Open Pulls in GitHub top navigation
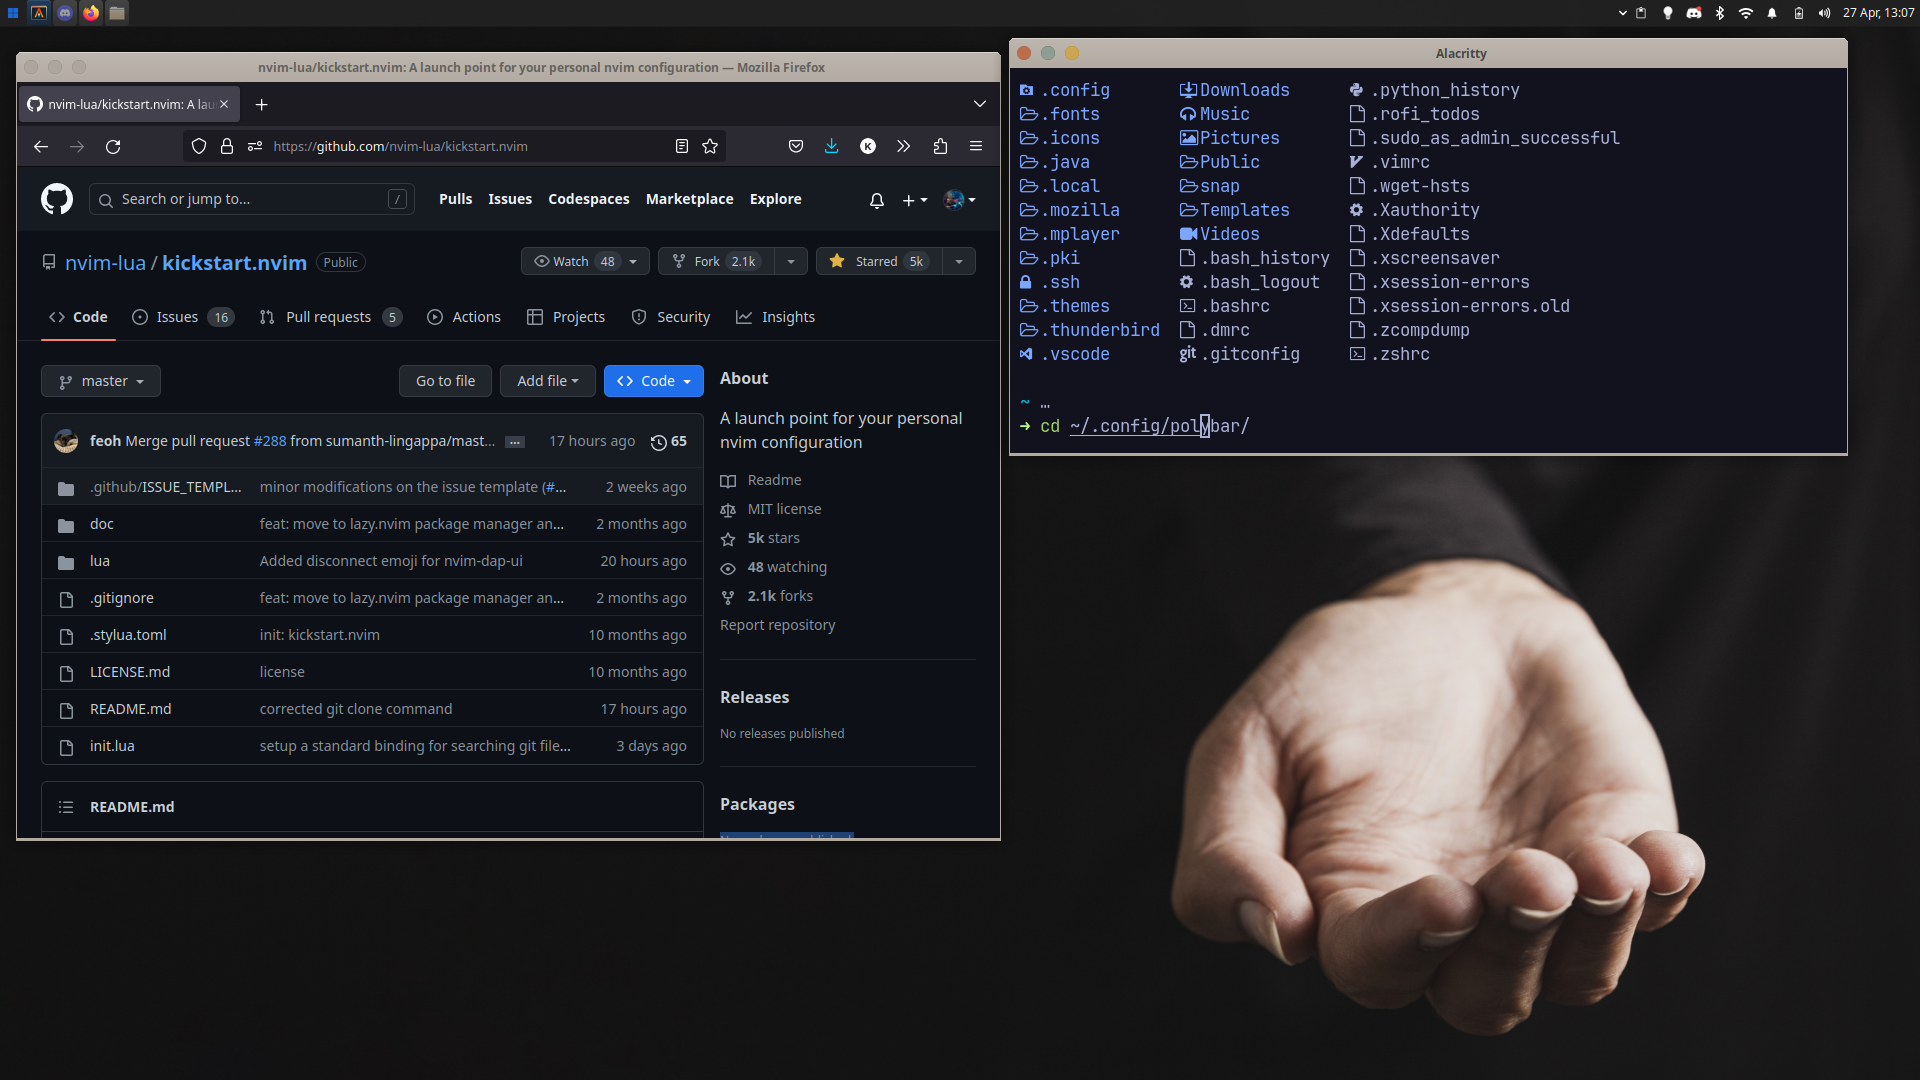The width and height of the screenshot is (1920, 1080). (455, 199)
